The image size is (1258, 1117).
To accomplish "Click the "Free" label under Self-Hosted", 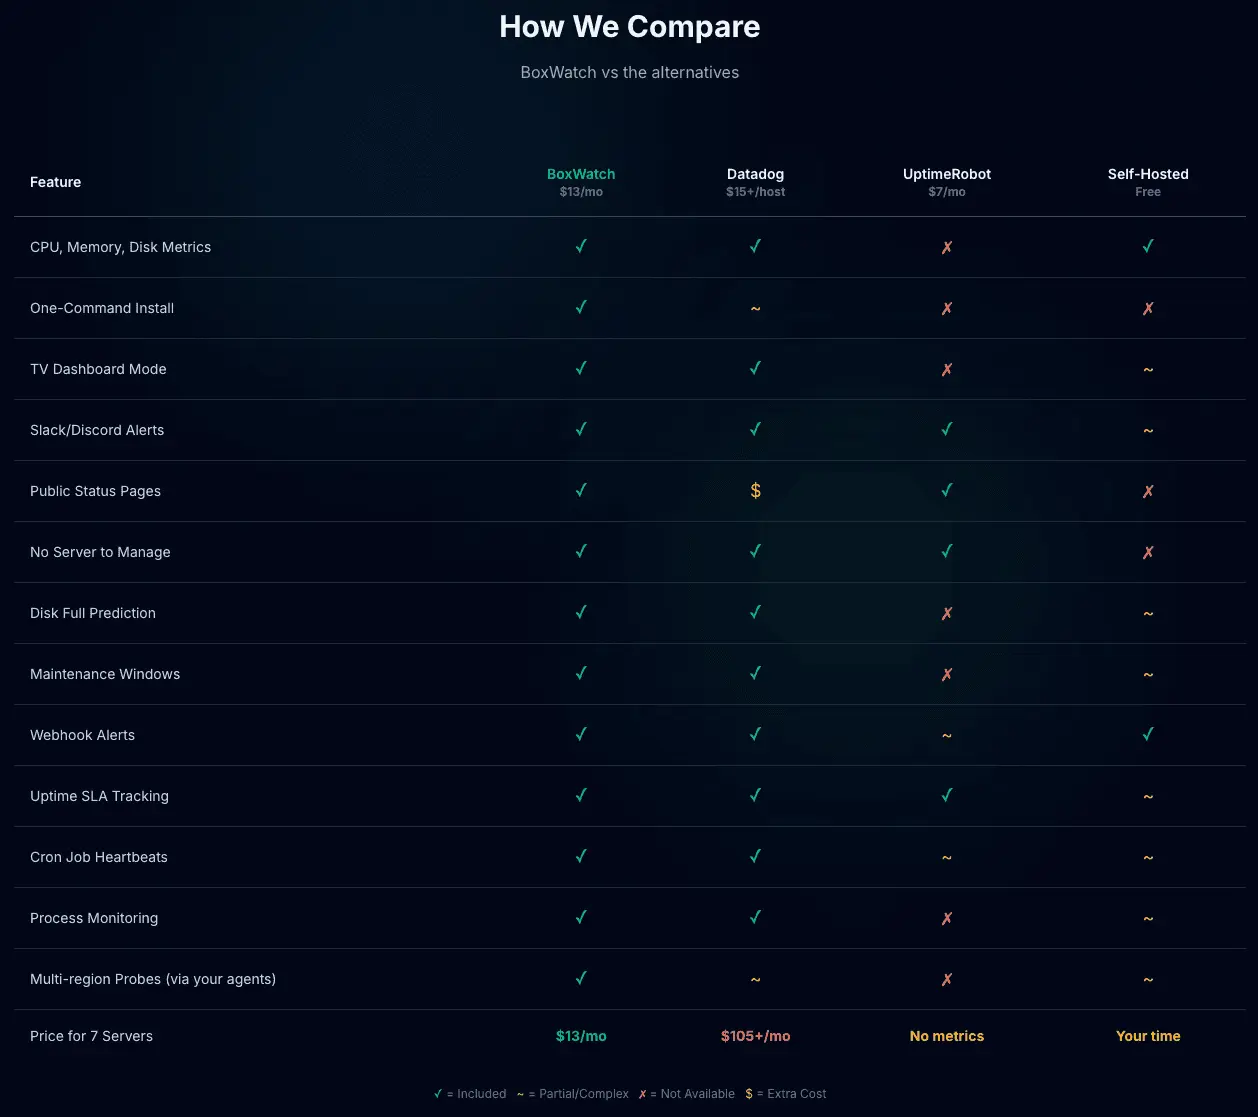I will (x=1148, y=192).
